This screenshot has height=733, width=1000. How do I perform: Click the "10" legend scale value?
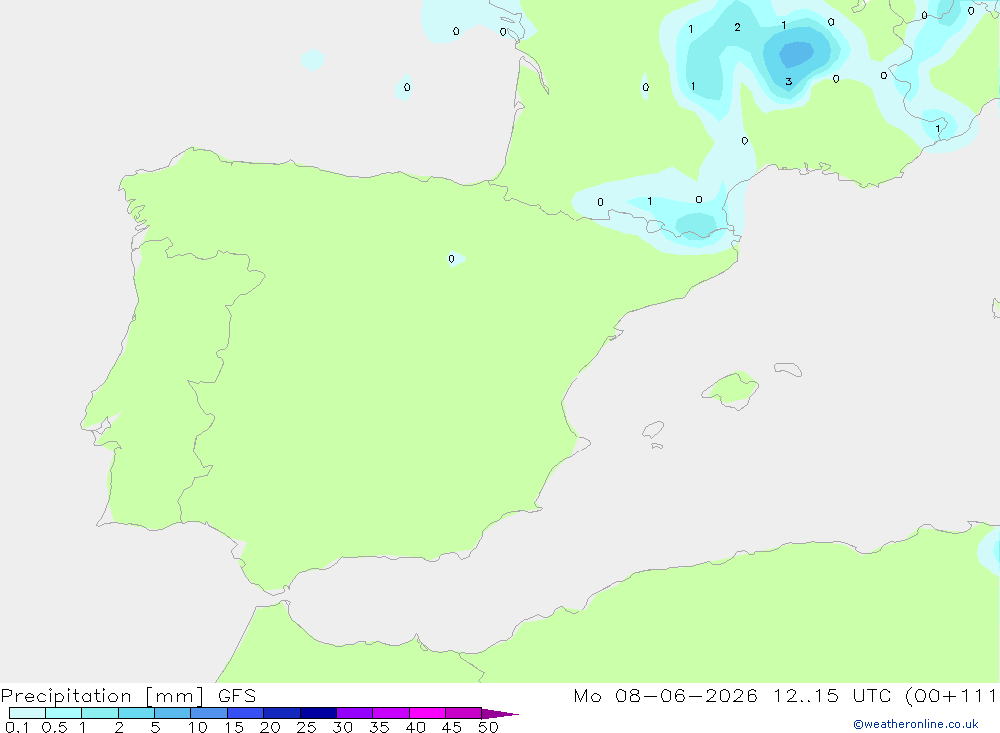(198, 727)
